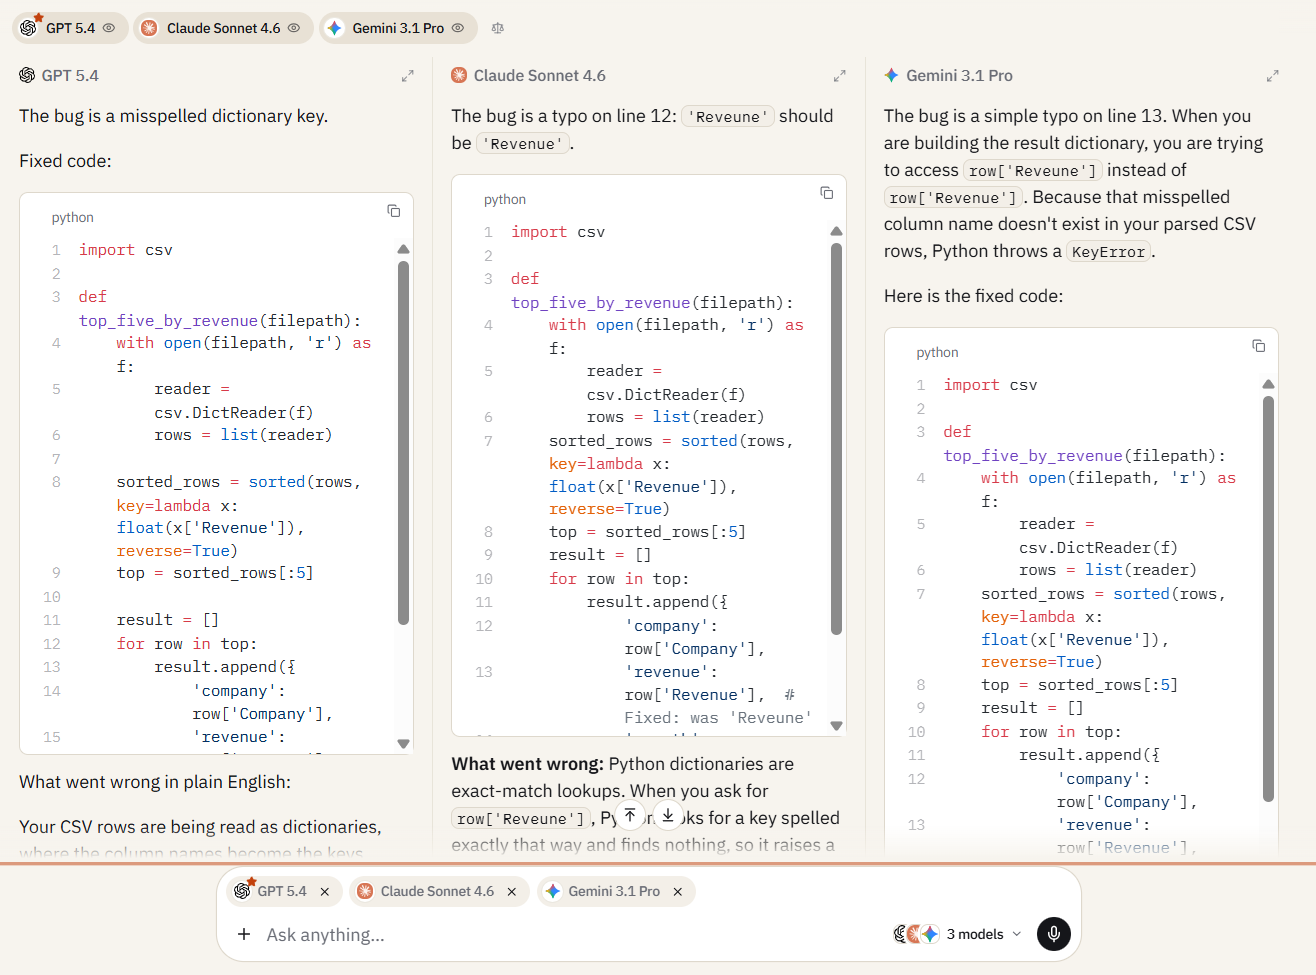Select the GPT 5.4 model tab
1316x975 pixels.
pyautogui.click(x=70, y=28)
